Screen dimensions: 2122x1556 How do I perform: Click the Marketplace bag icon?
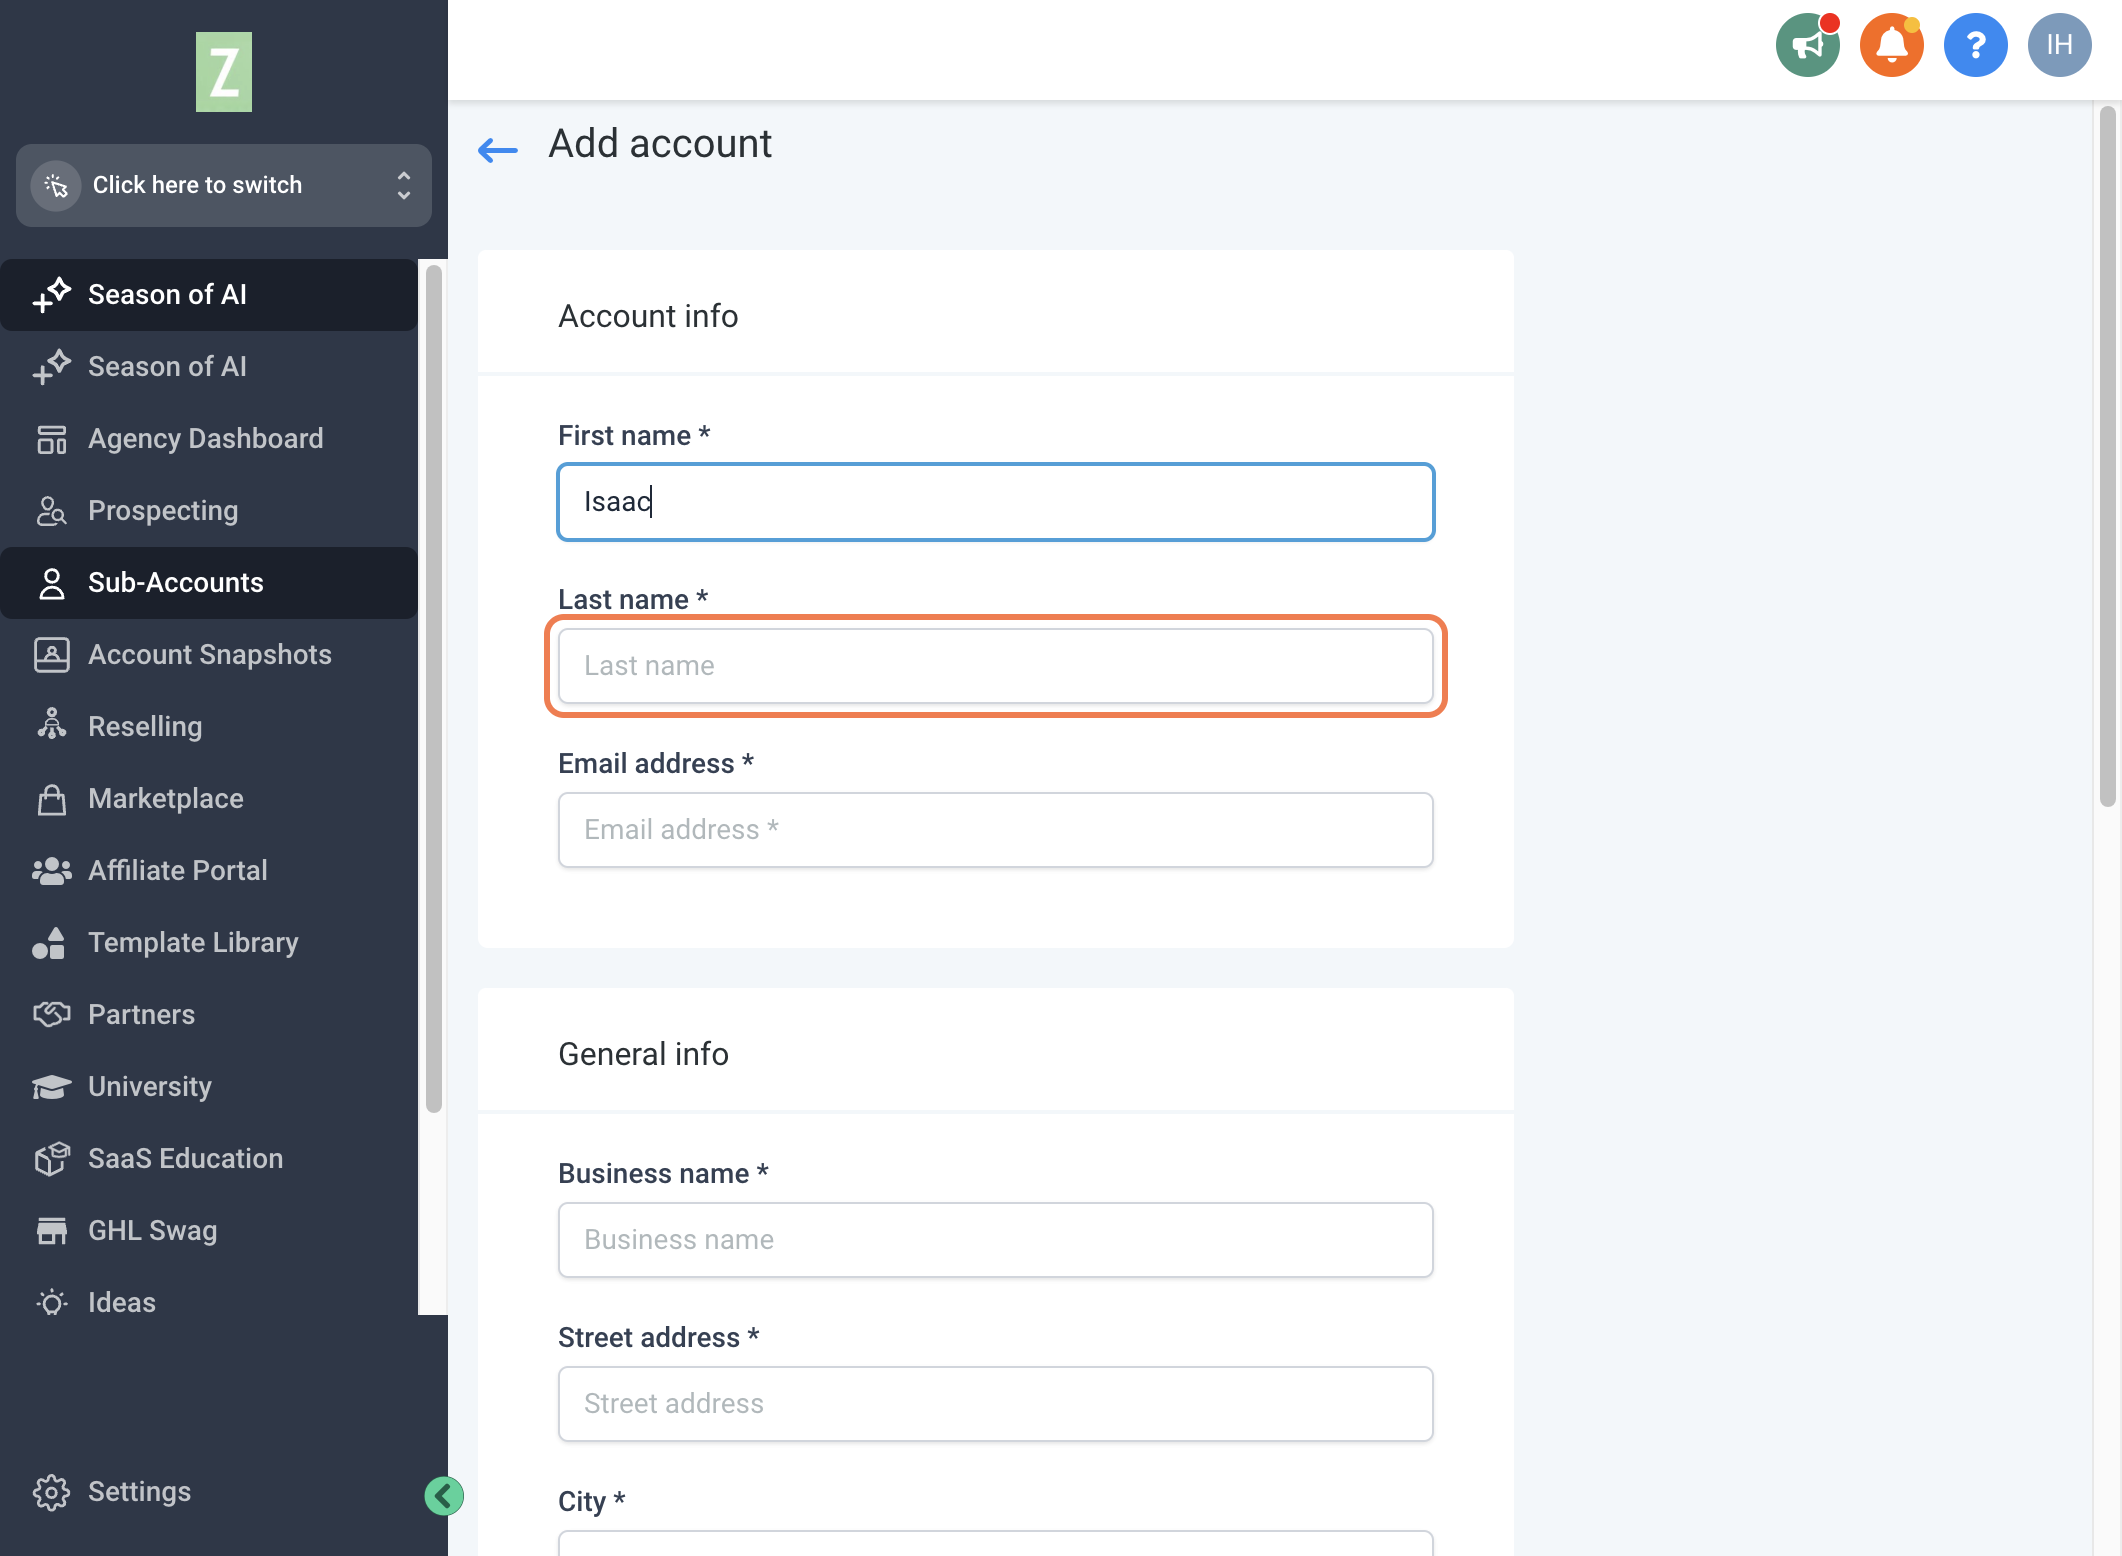[x=51, y=799]
